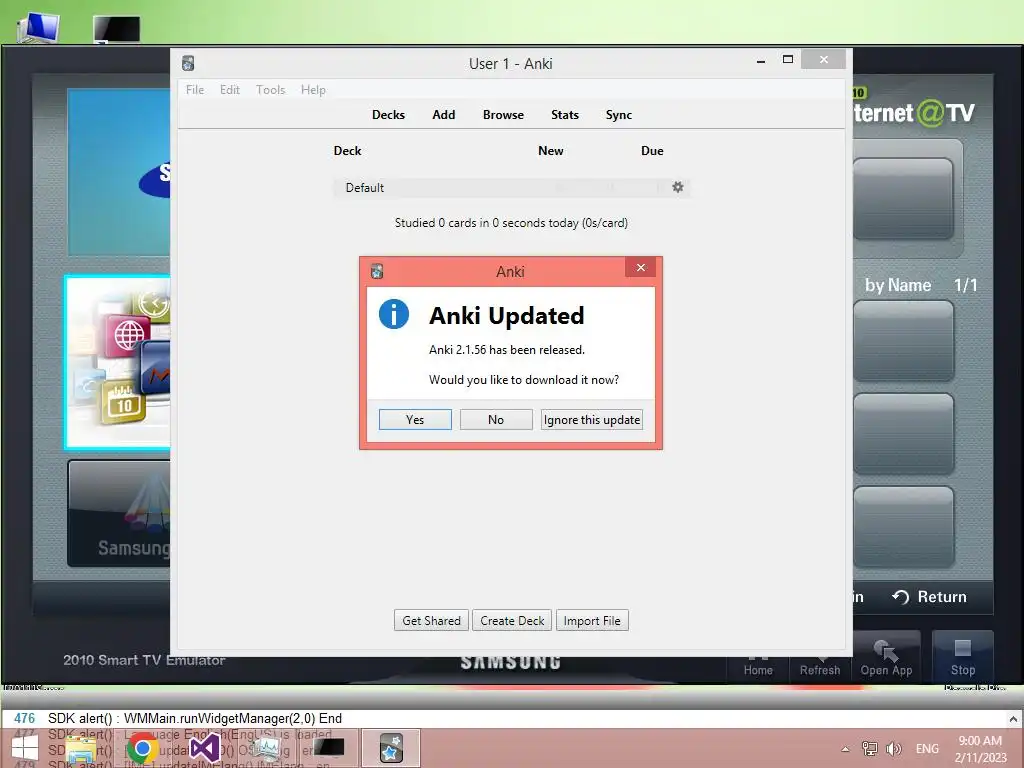This screenshot has height=768, width=1024.
Task: Click the monitor chart taskbar icon
Action: [266, 748]
